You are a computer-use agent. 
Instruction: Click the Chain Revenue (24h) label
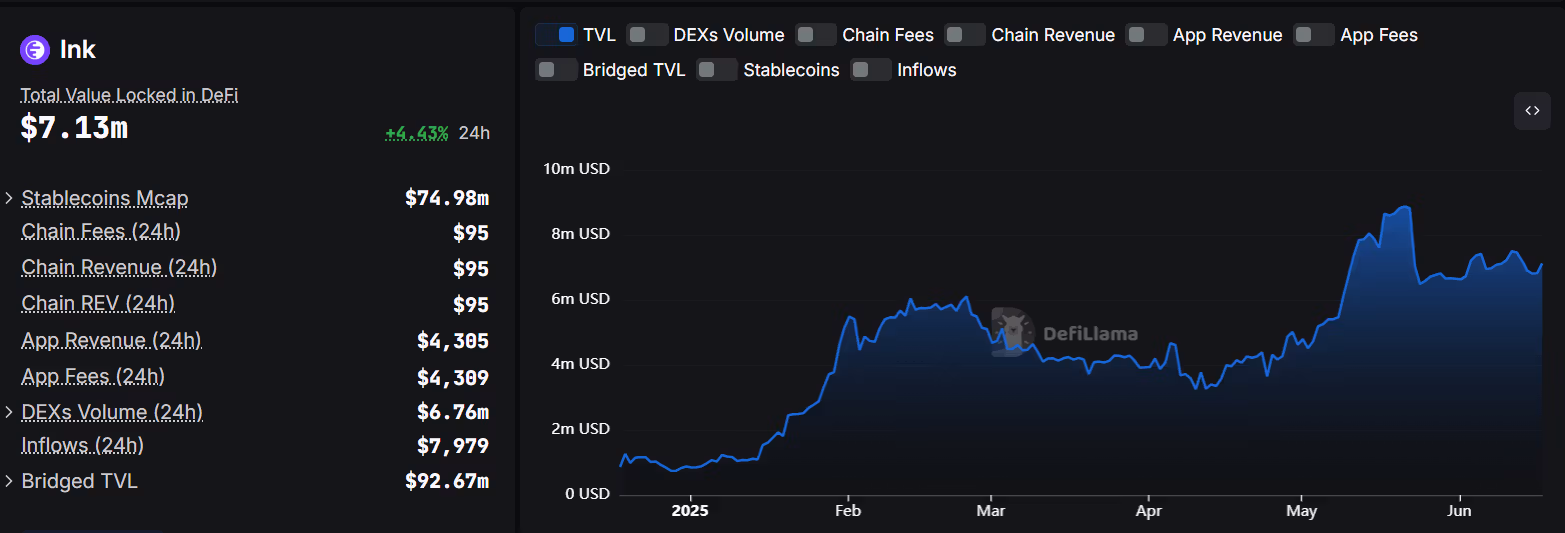(119, 268)
